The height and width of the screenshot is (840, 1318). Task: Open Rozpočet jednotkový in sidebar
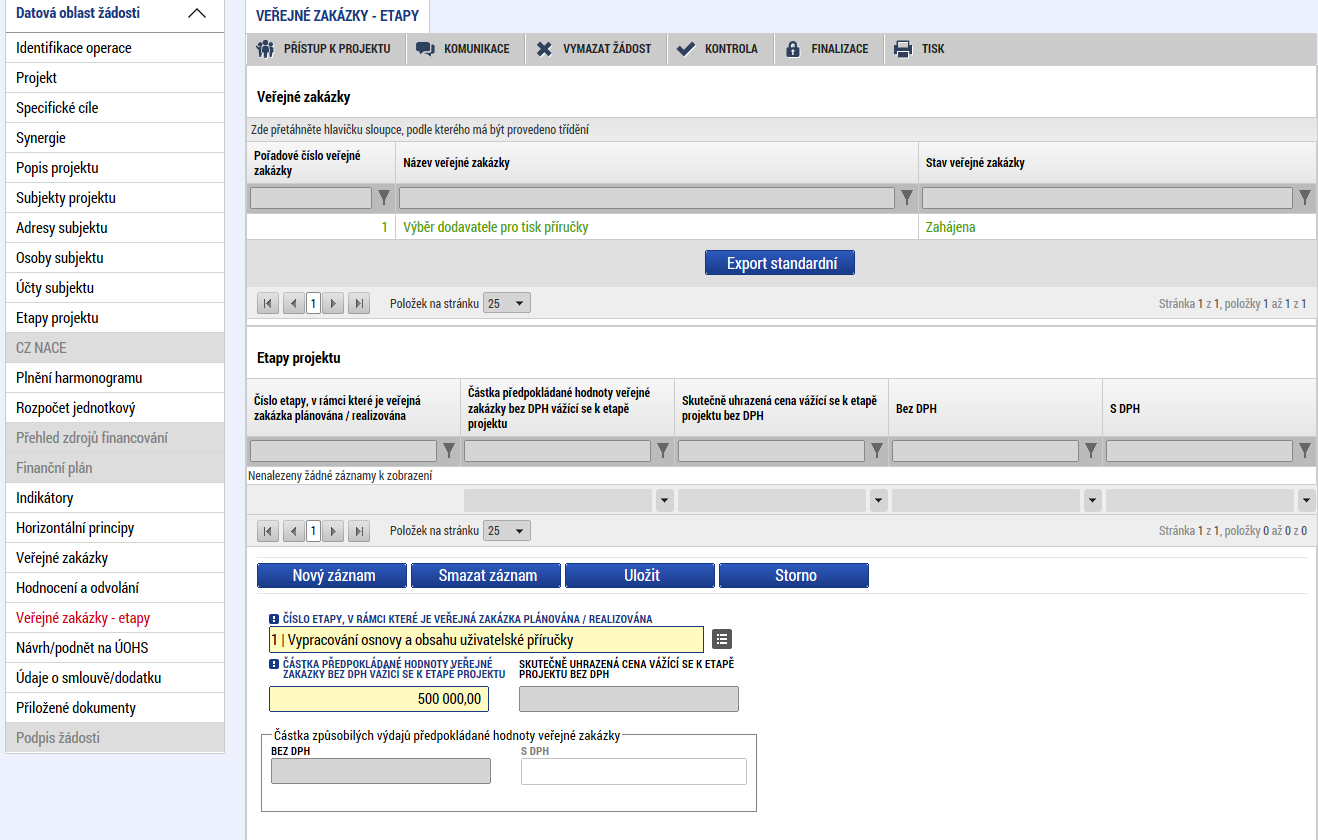[115, 408]
